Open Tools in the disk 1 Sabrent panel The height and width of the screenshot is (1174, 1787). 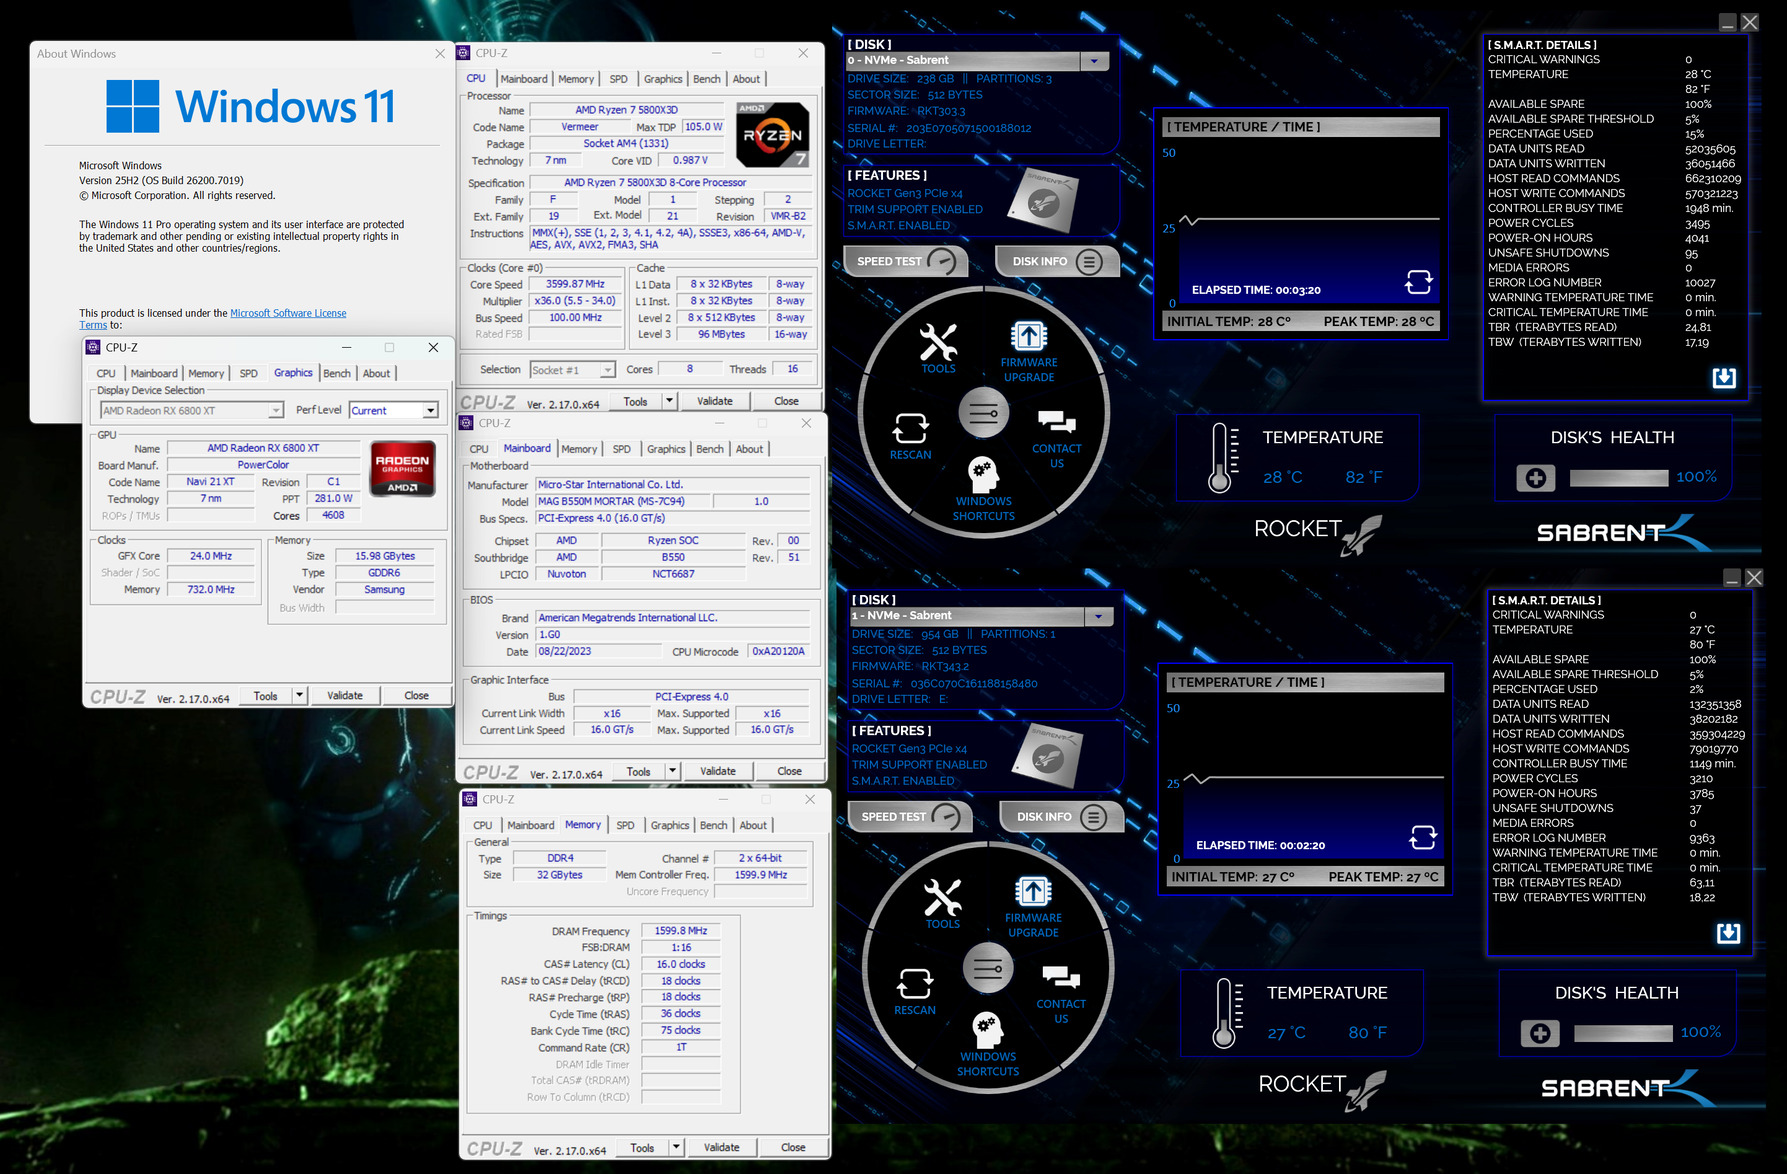[942, 904]
